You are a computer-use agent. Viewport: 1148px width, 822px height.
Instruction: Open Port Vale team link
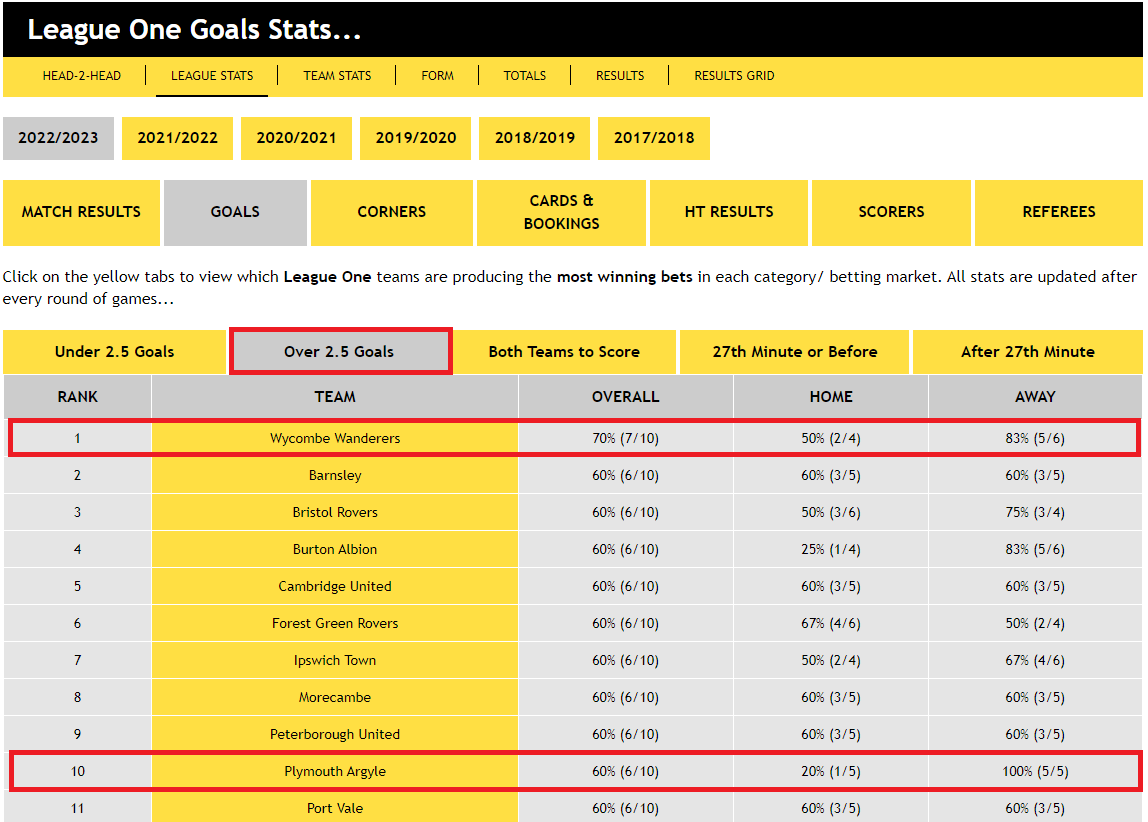pos(335,808)
